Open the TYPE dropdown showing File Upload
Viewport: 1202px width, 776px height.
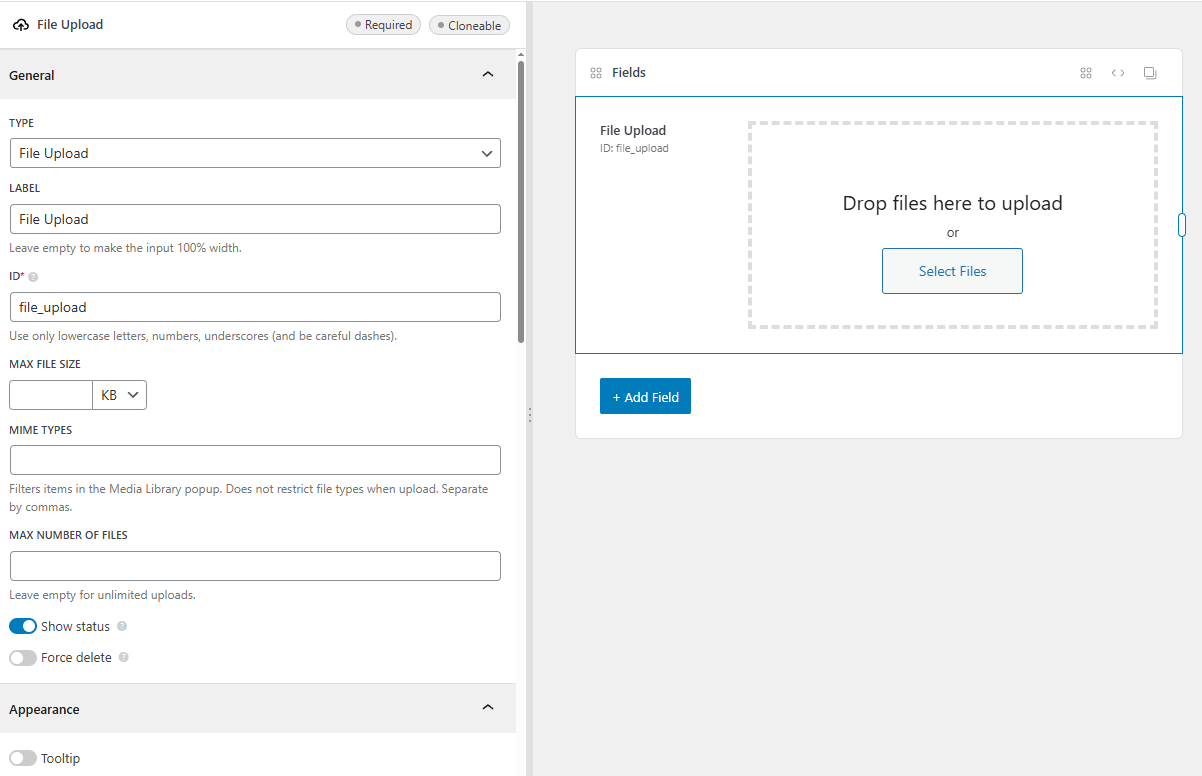(255, 153)
